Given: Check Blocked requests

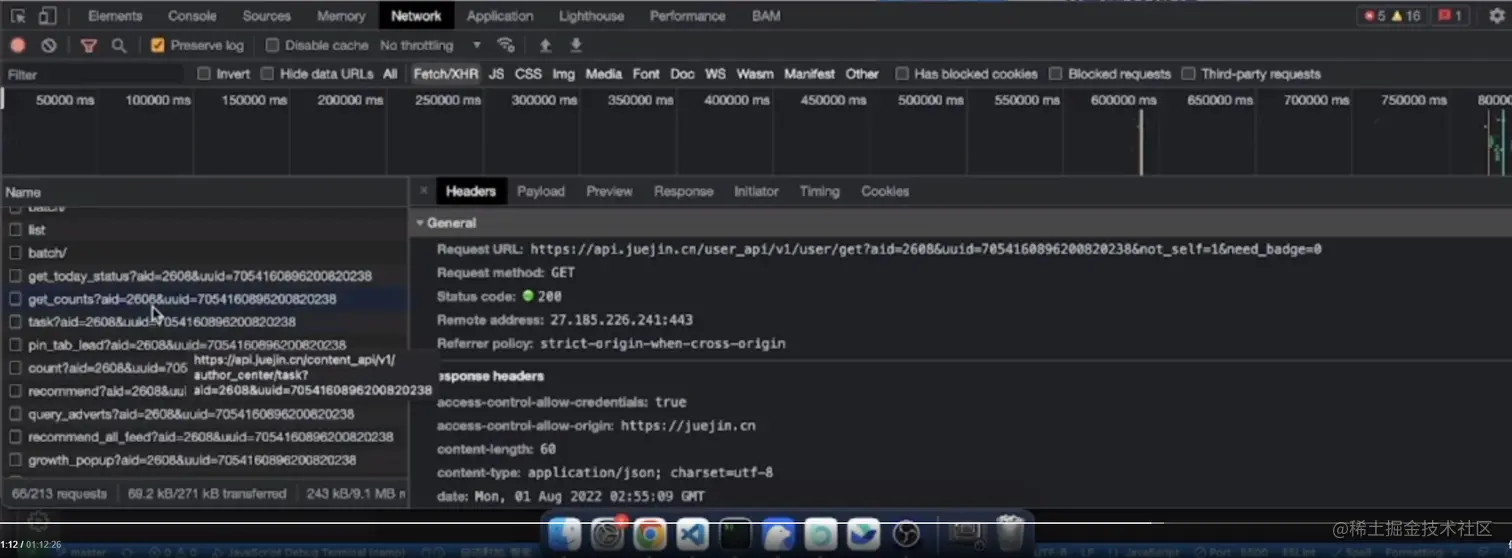Looking at the screenshot, I should [1055, 74].
